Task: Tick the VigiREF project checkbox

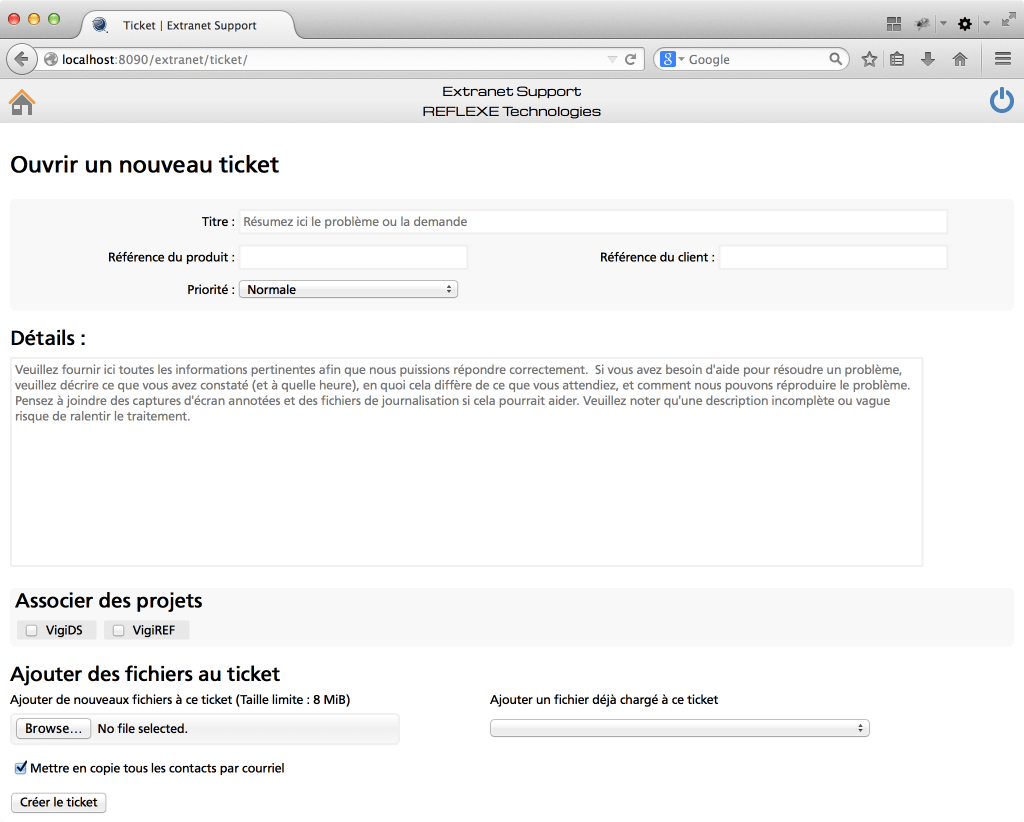Action: point(118,630)
